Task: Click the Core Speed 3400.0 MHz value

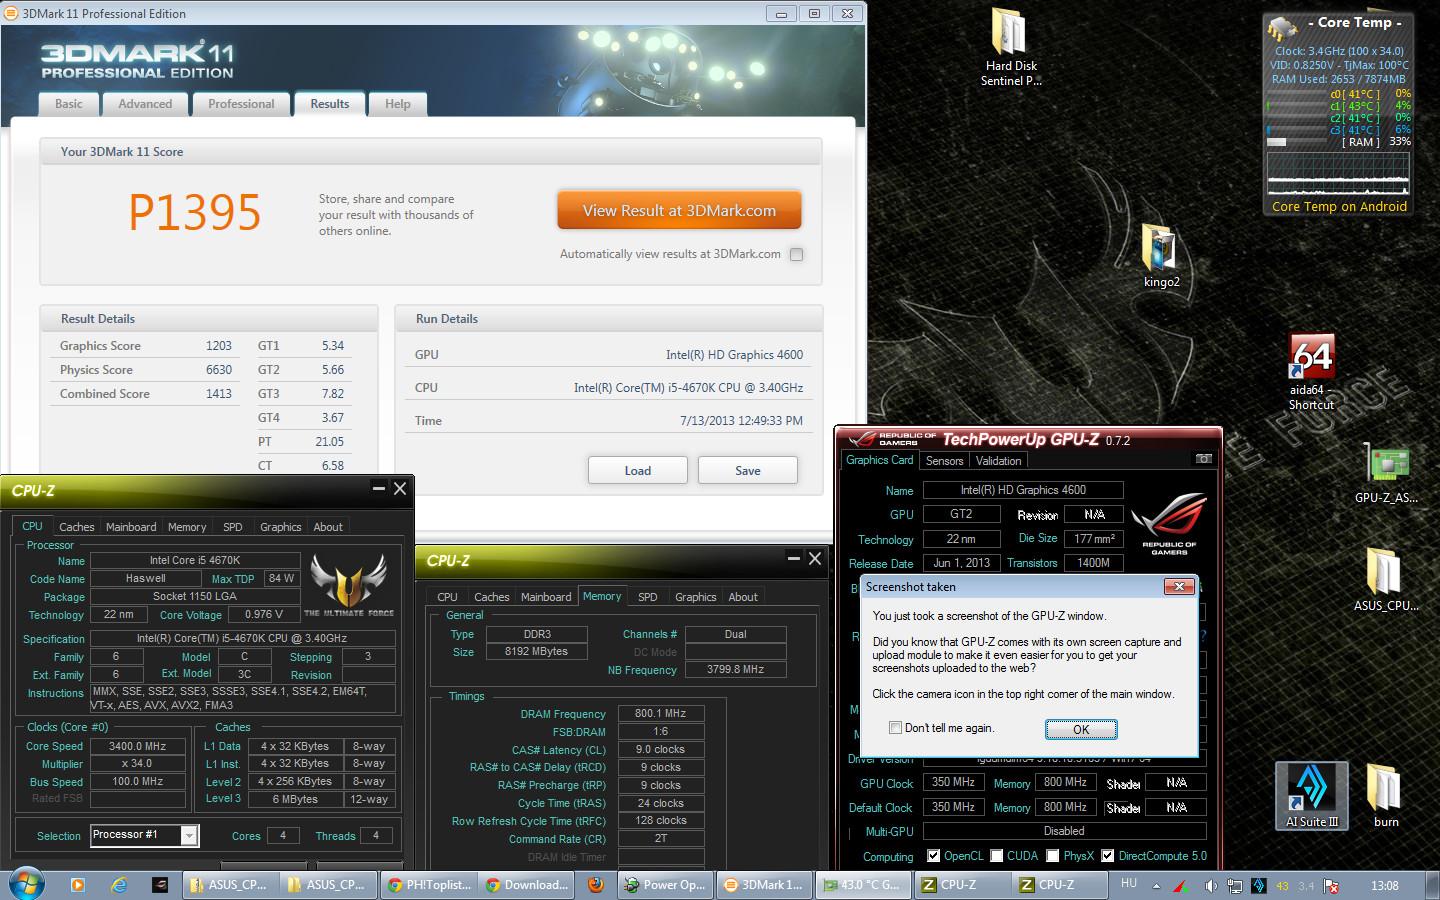Action: 137,746
